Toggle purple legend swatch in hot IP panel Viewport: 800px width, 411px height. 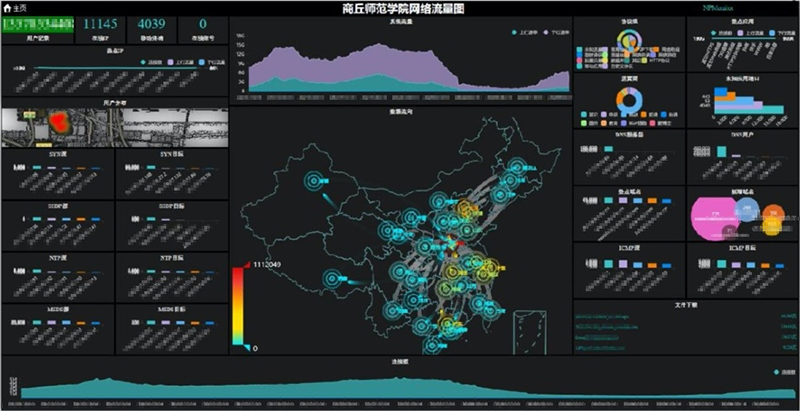(171, 62)
